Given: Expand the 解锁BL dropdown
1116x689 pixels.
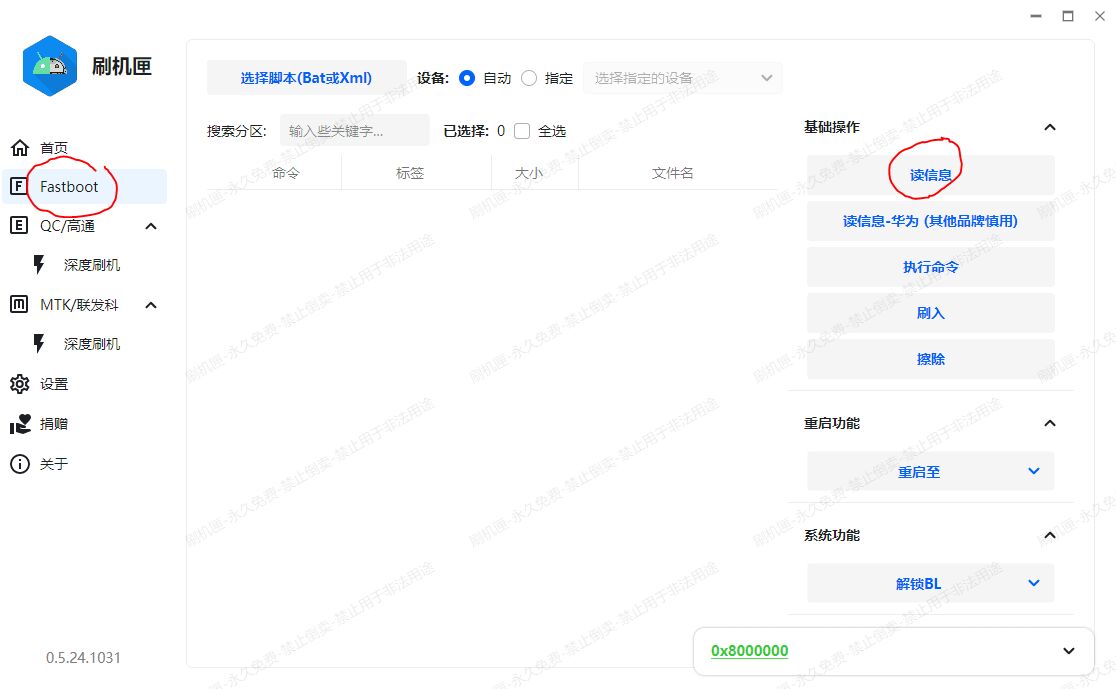Looking at the screenshot, I should click(930, 583).
